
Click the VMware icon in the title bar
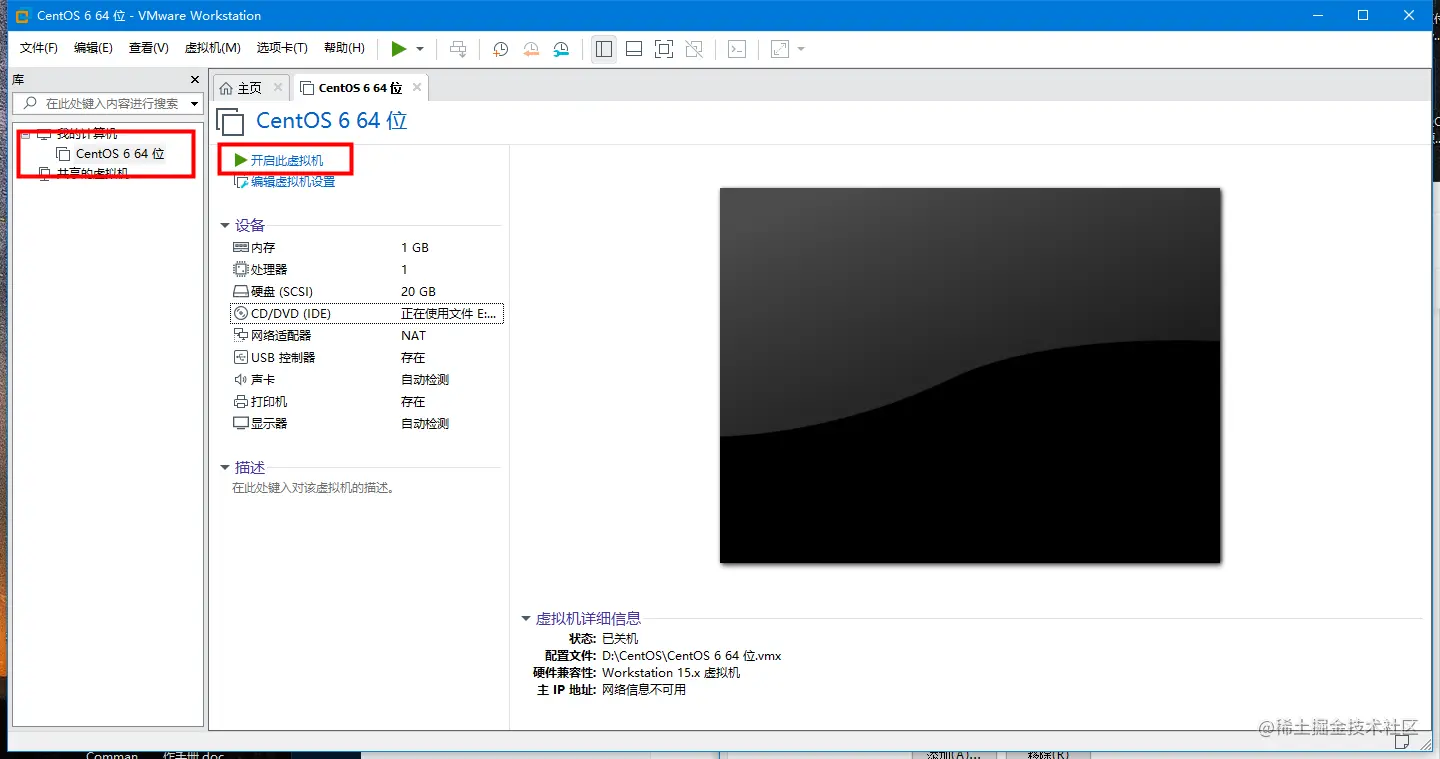tap(23, 15)
